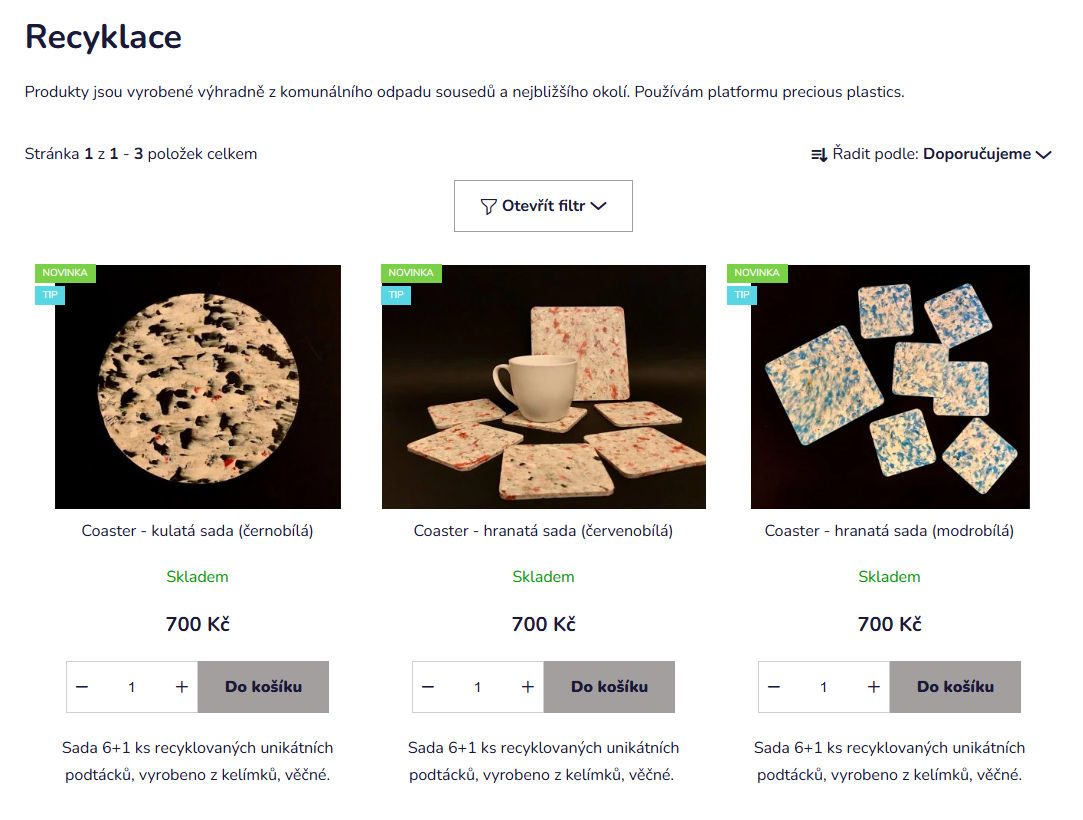Open the round black-white coaster image
Viewport: 1083px width, 820px height.
(198, 387)
